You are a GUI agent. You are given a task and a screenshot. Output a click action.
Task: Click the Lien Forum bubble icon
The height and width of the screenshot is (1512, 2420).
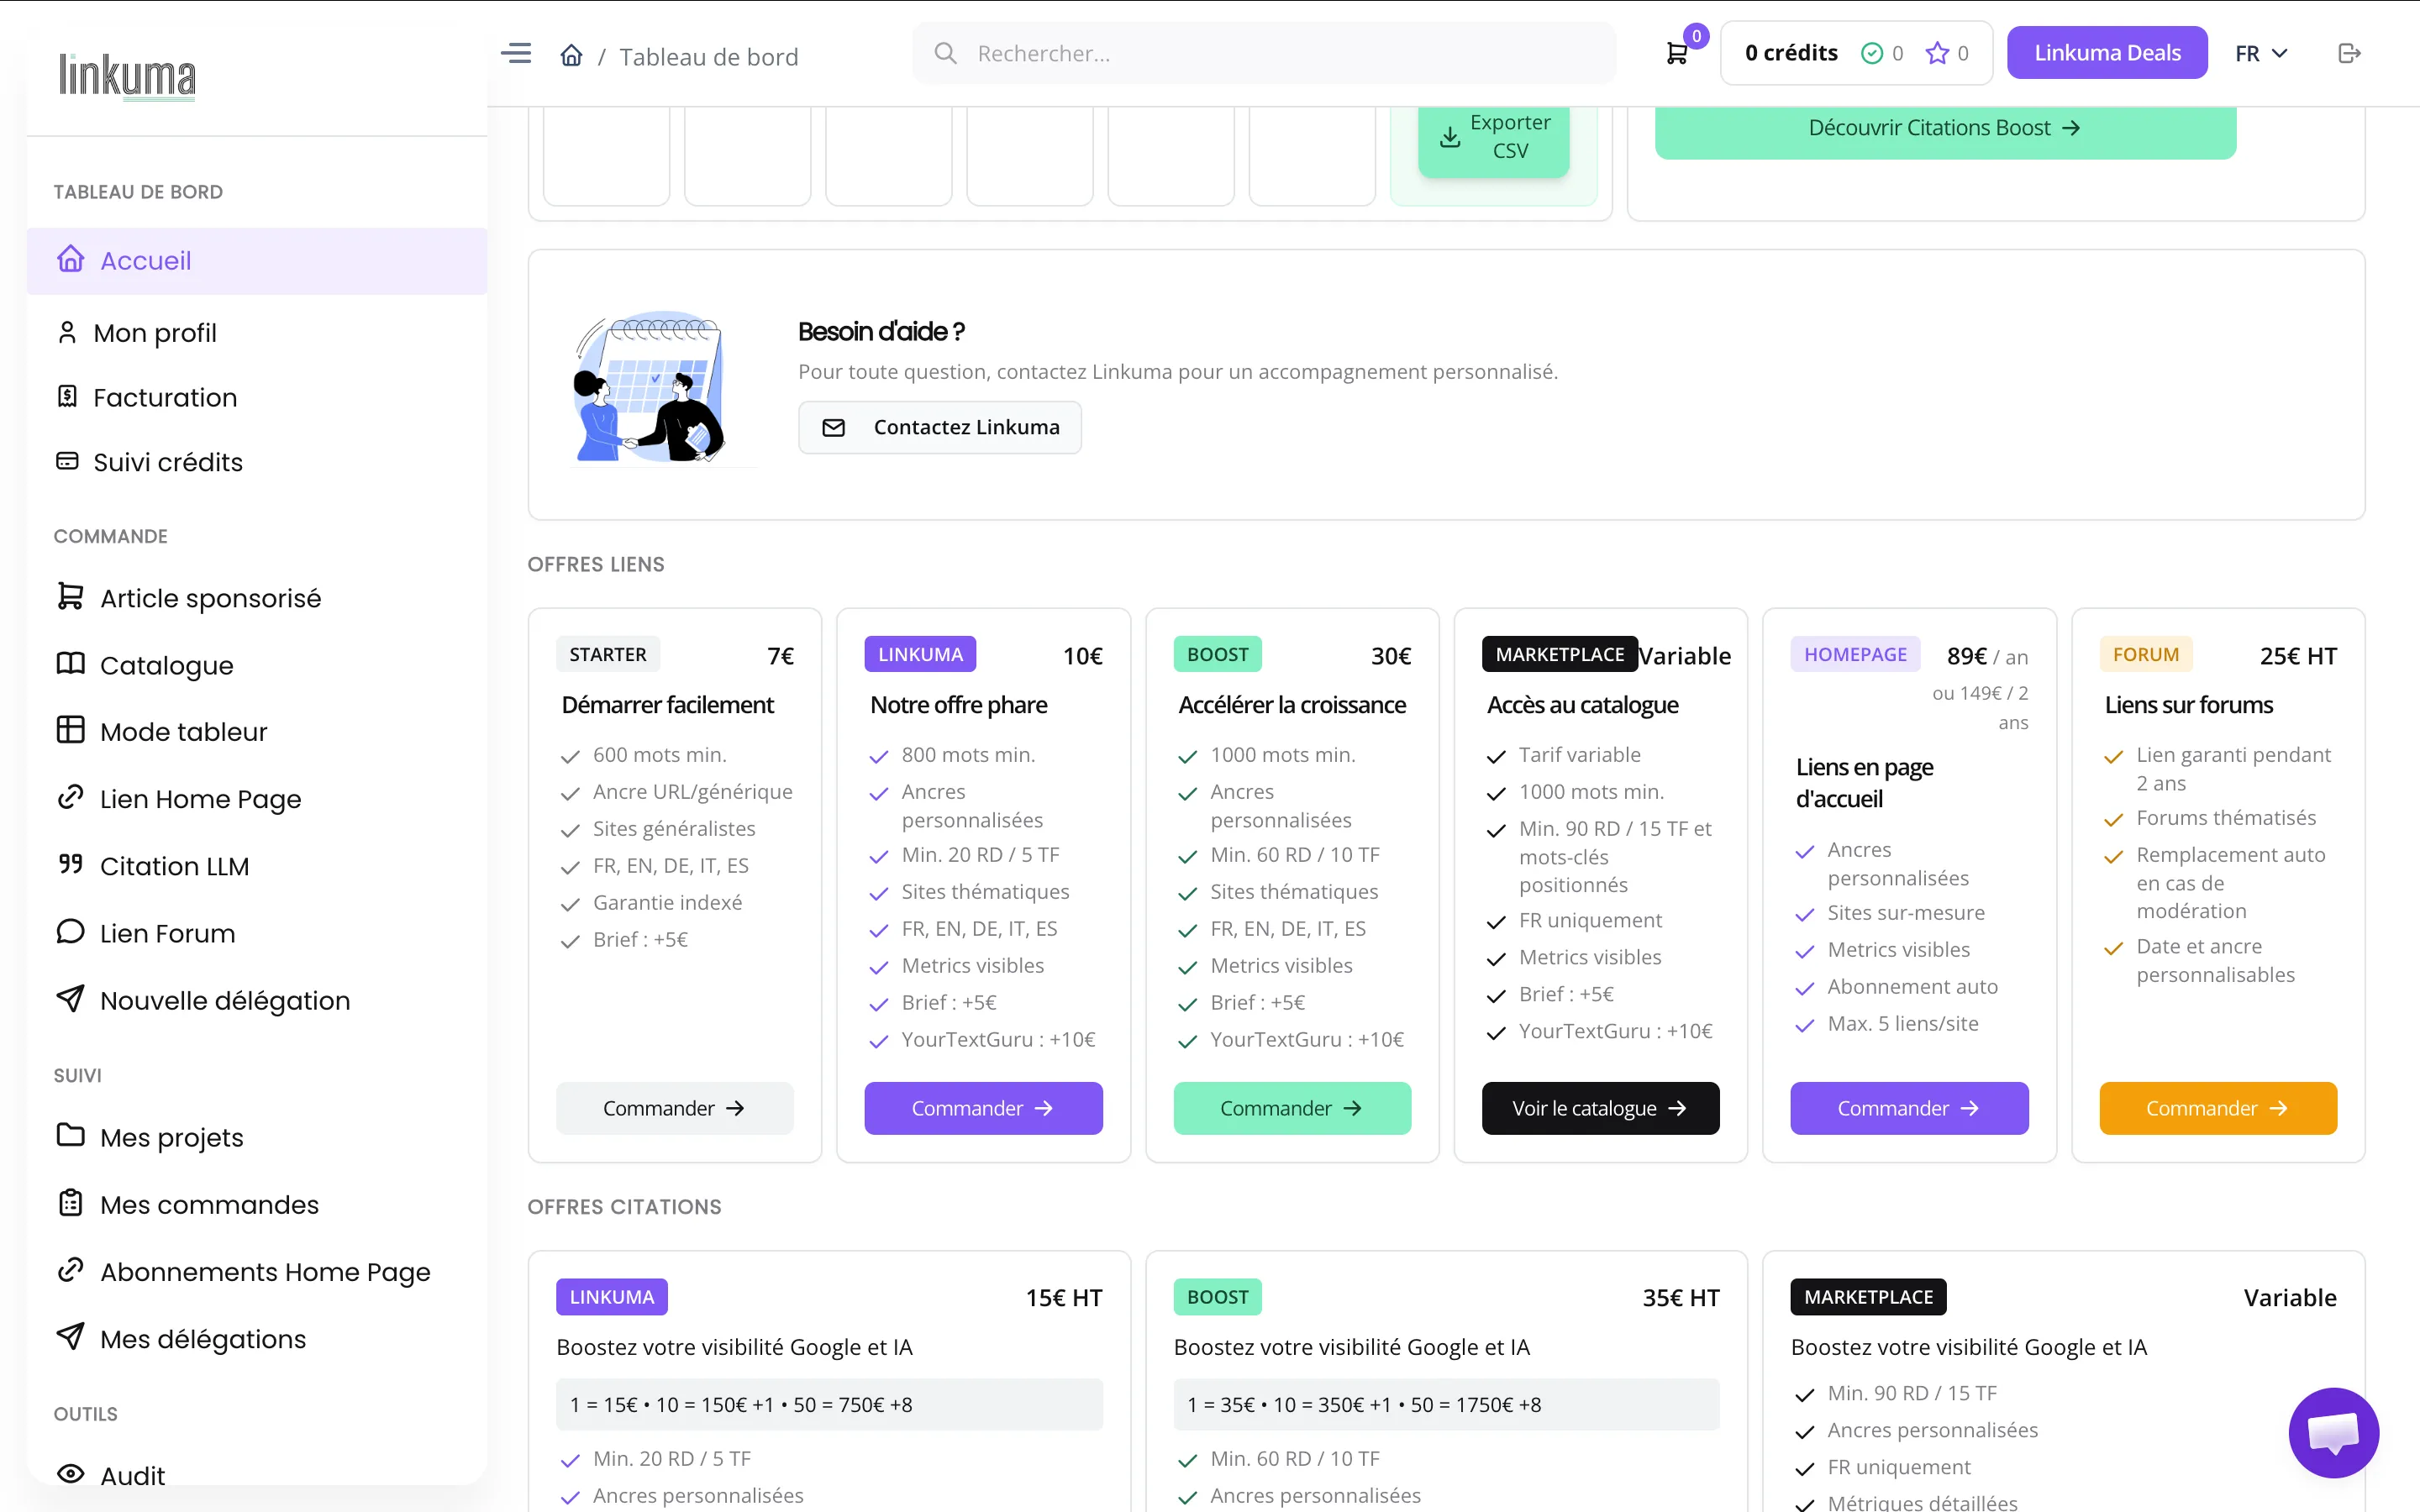(70, 932)
